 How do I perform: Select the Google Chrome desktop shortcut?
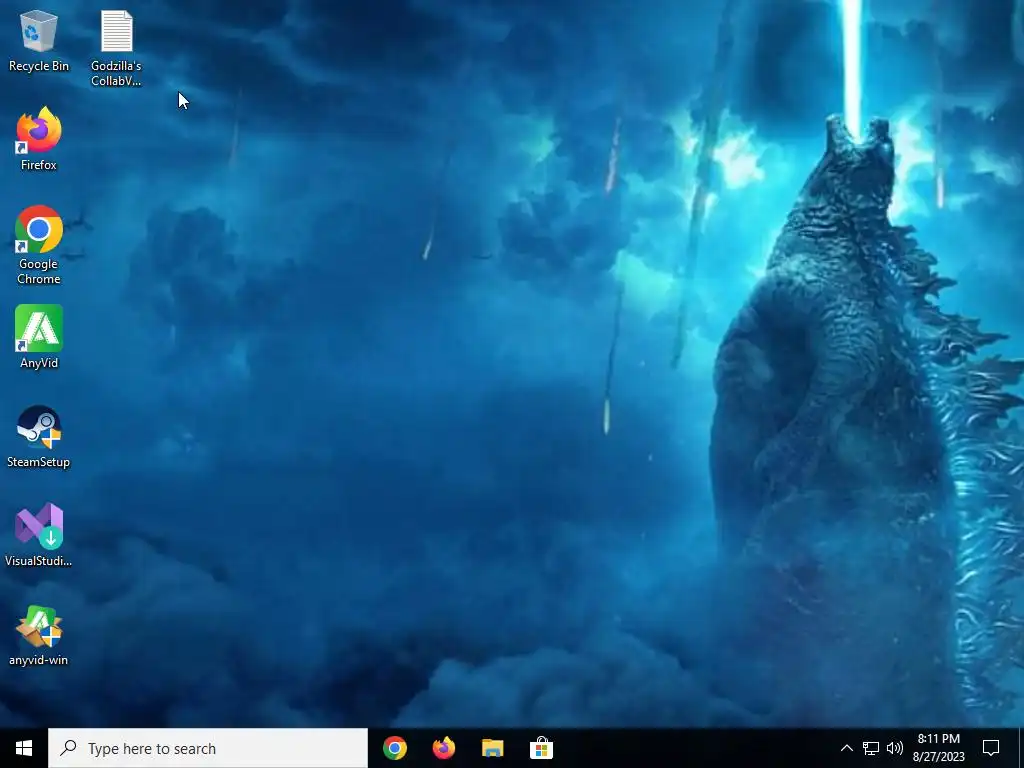(x=39, y=246)
